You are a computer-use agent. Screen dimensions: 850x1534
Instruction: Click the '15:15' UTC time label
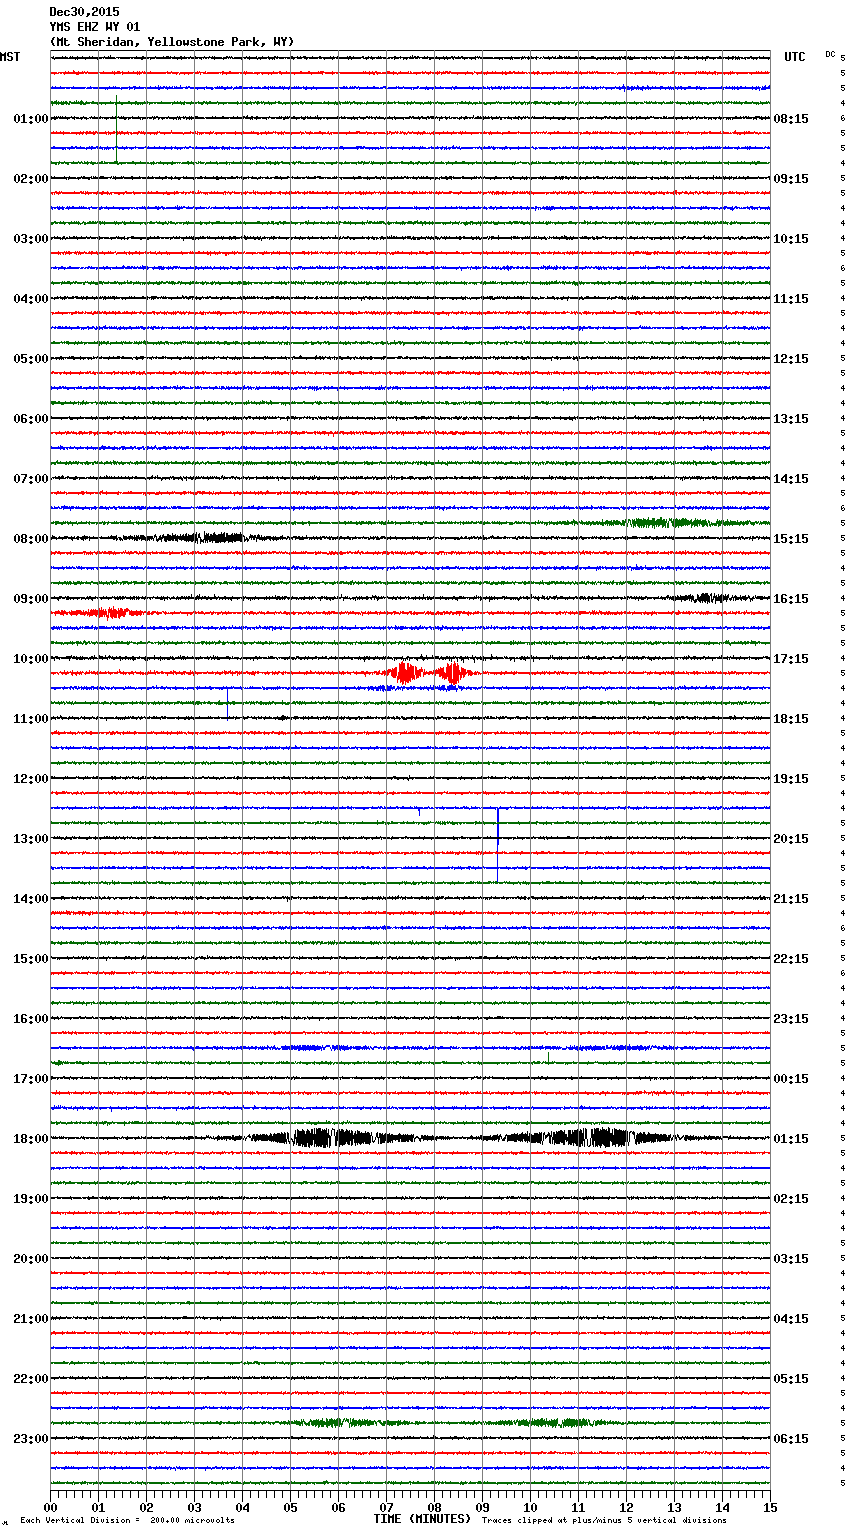(x=791, y=539)
